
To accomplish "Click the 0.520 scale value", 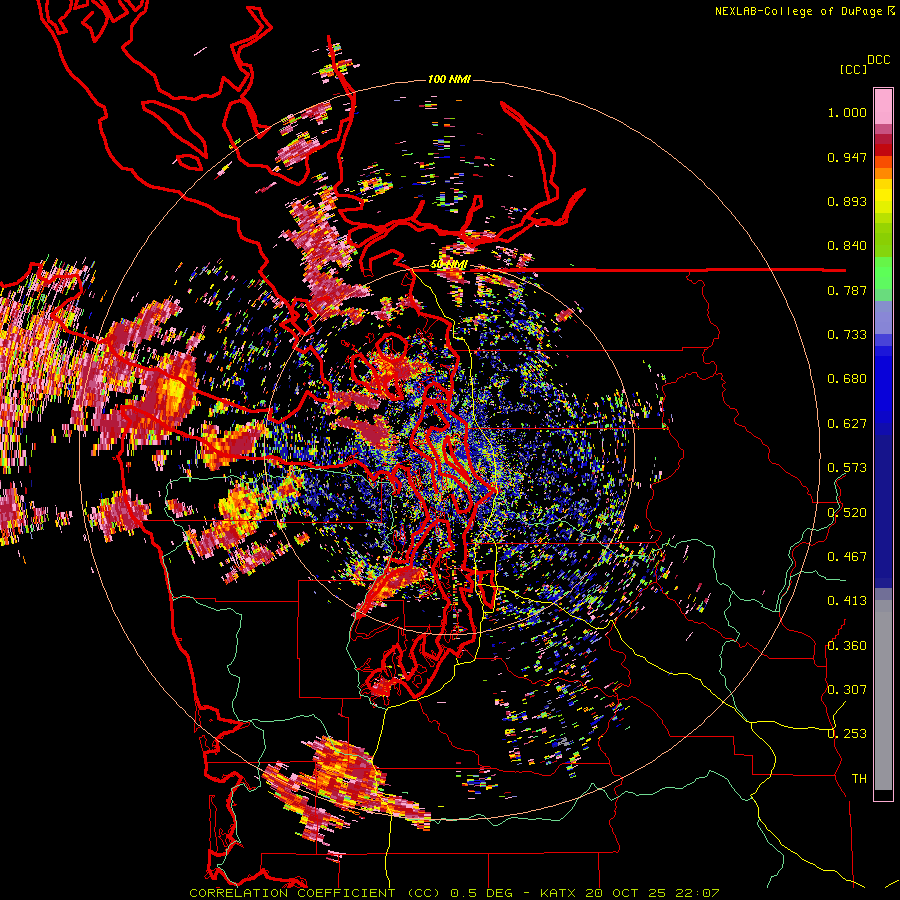I will point(847,513).
